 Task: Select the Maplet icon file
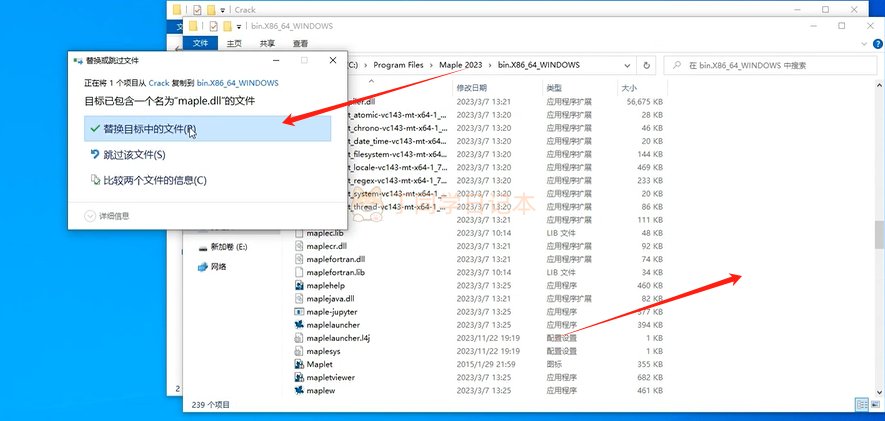[299, 365]
